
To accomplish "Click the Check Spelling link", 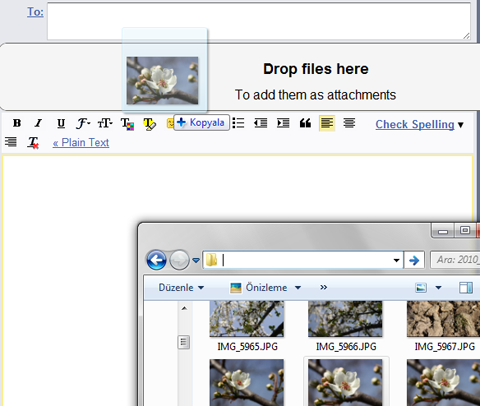I will (415, 125).
